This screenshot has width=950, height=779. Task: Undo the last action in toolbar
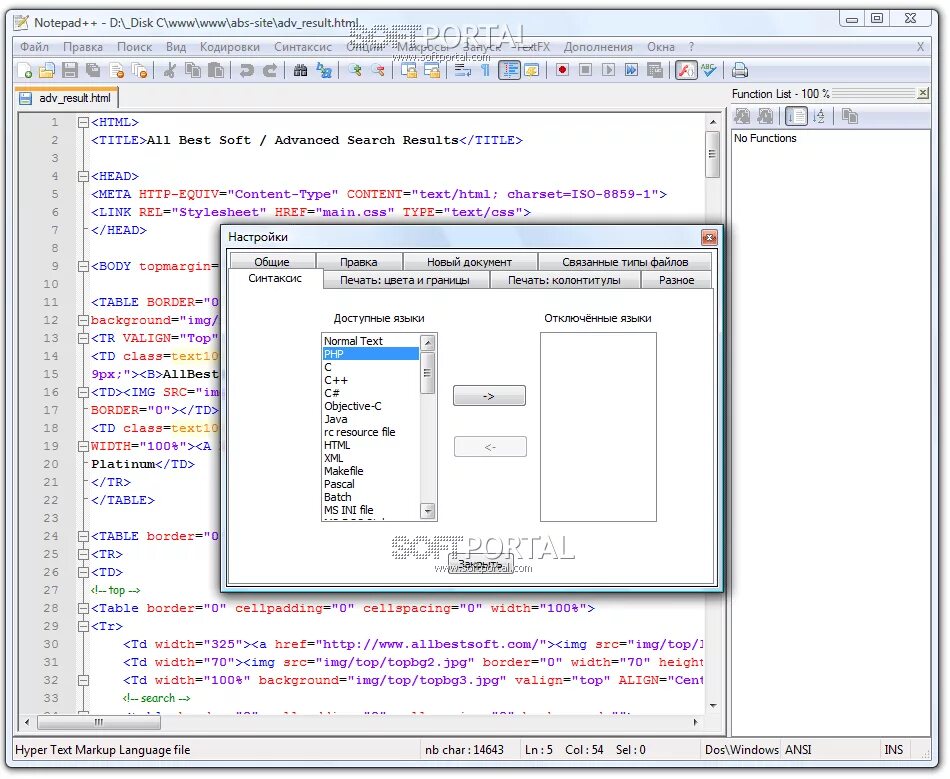coord(246,70)
